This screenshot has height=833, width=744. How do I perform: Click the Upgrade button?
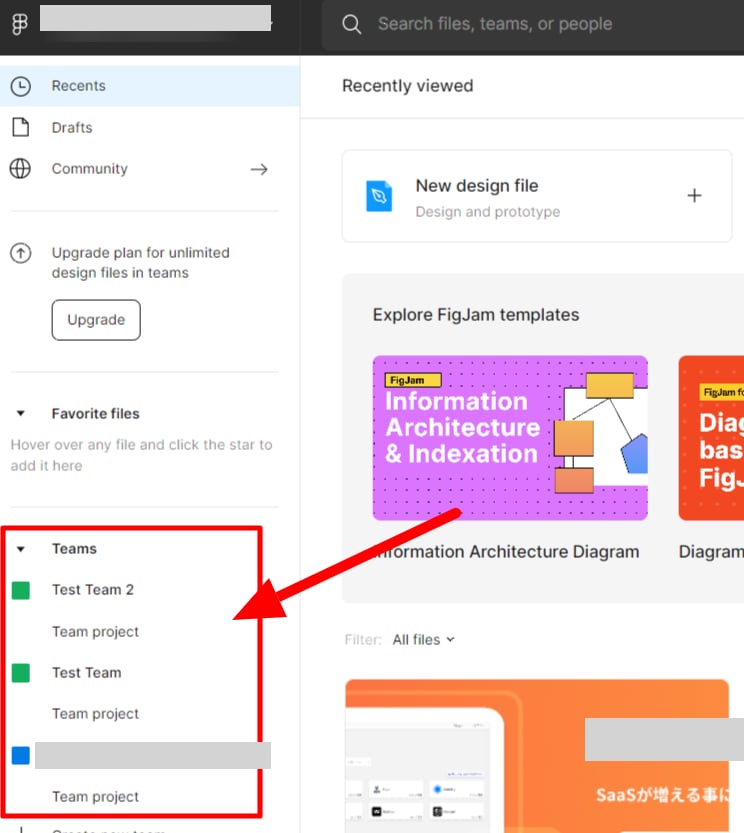[96, 320]
